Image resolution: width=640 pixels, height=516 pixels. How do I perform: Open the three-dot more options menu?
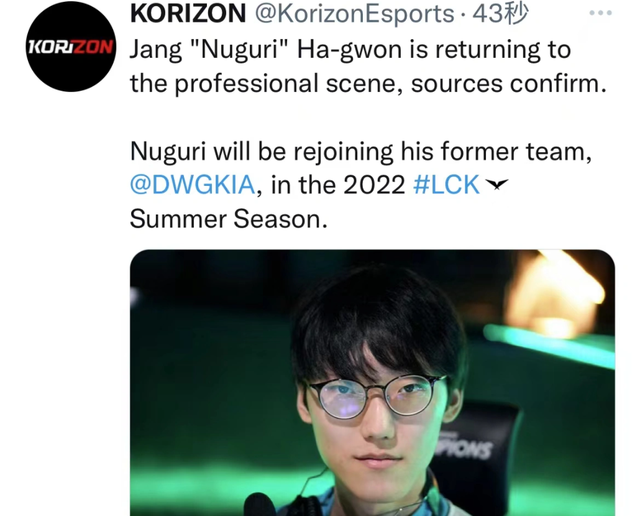[600, 13]
